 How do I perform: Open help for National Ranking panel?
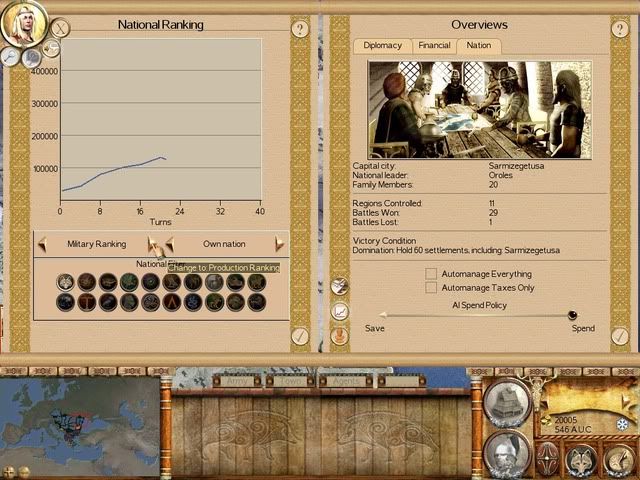click(x=299, y=29)
